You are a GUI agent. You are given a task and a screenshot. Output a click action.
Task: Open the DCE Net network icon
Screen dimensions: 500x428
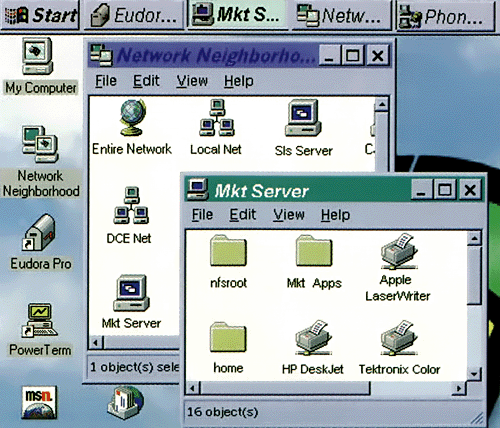click(131, 205)
